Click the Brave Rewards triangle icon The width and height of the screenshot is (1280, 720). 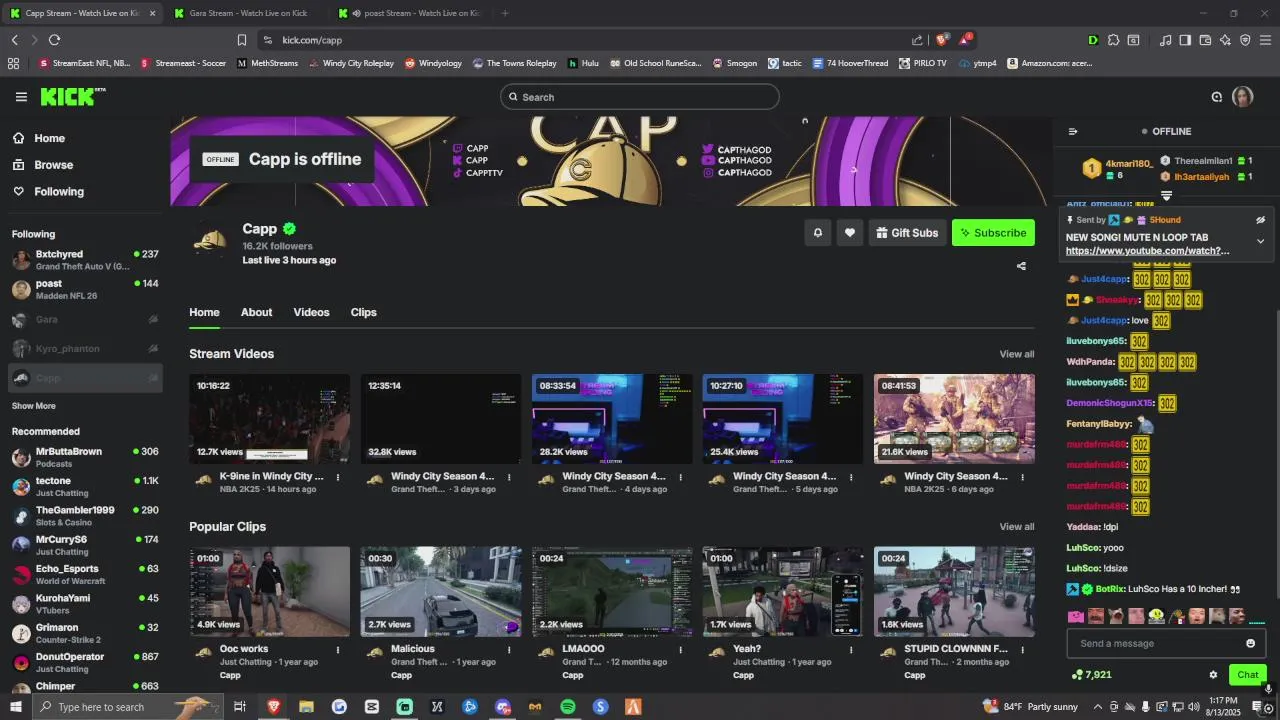click(965, 40)
